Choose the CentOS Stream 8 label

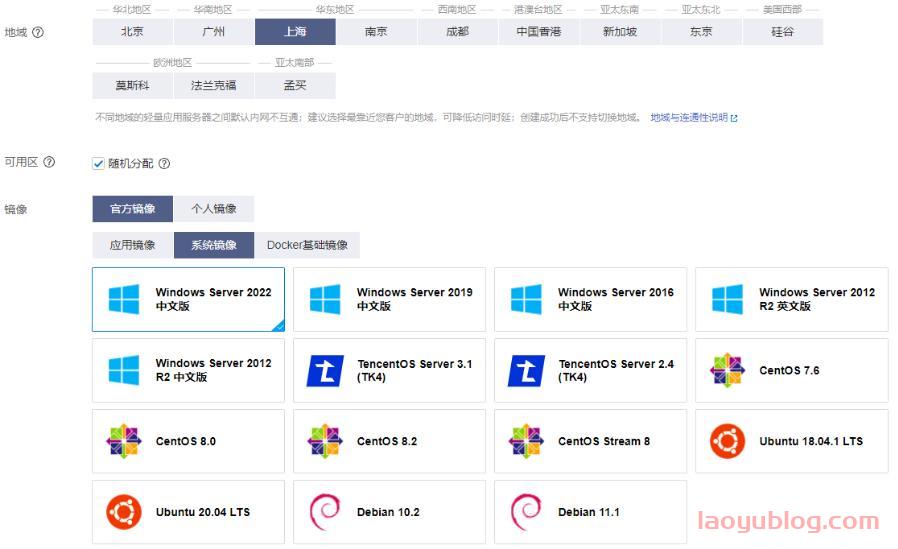(604, 441)
